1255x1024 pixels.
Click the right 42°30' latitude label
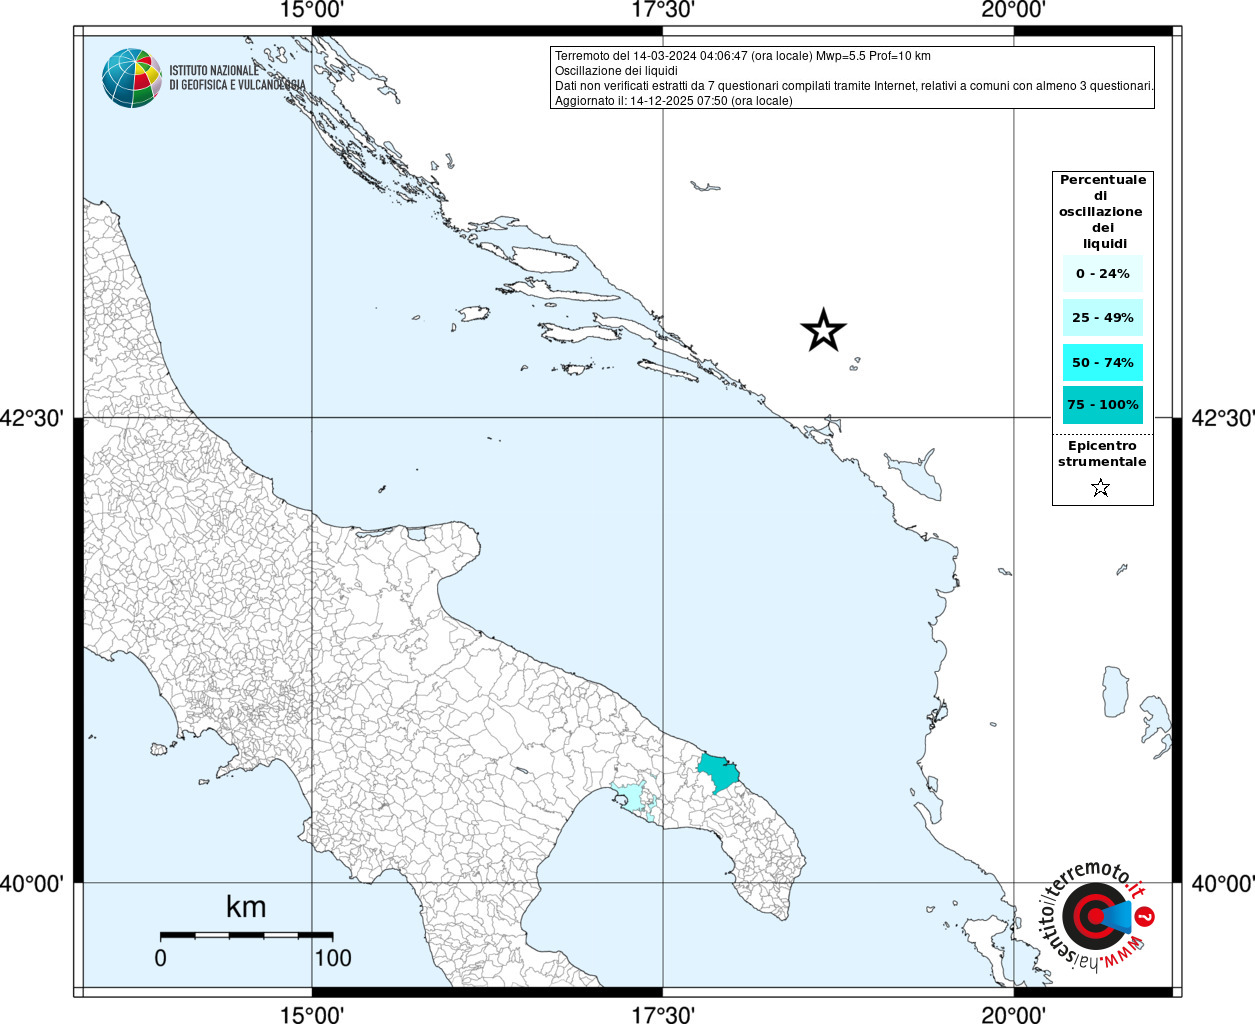pyautogui.click(x=1222, y=418)
